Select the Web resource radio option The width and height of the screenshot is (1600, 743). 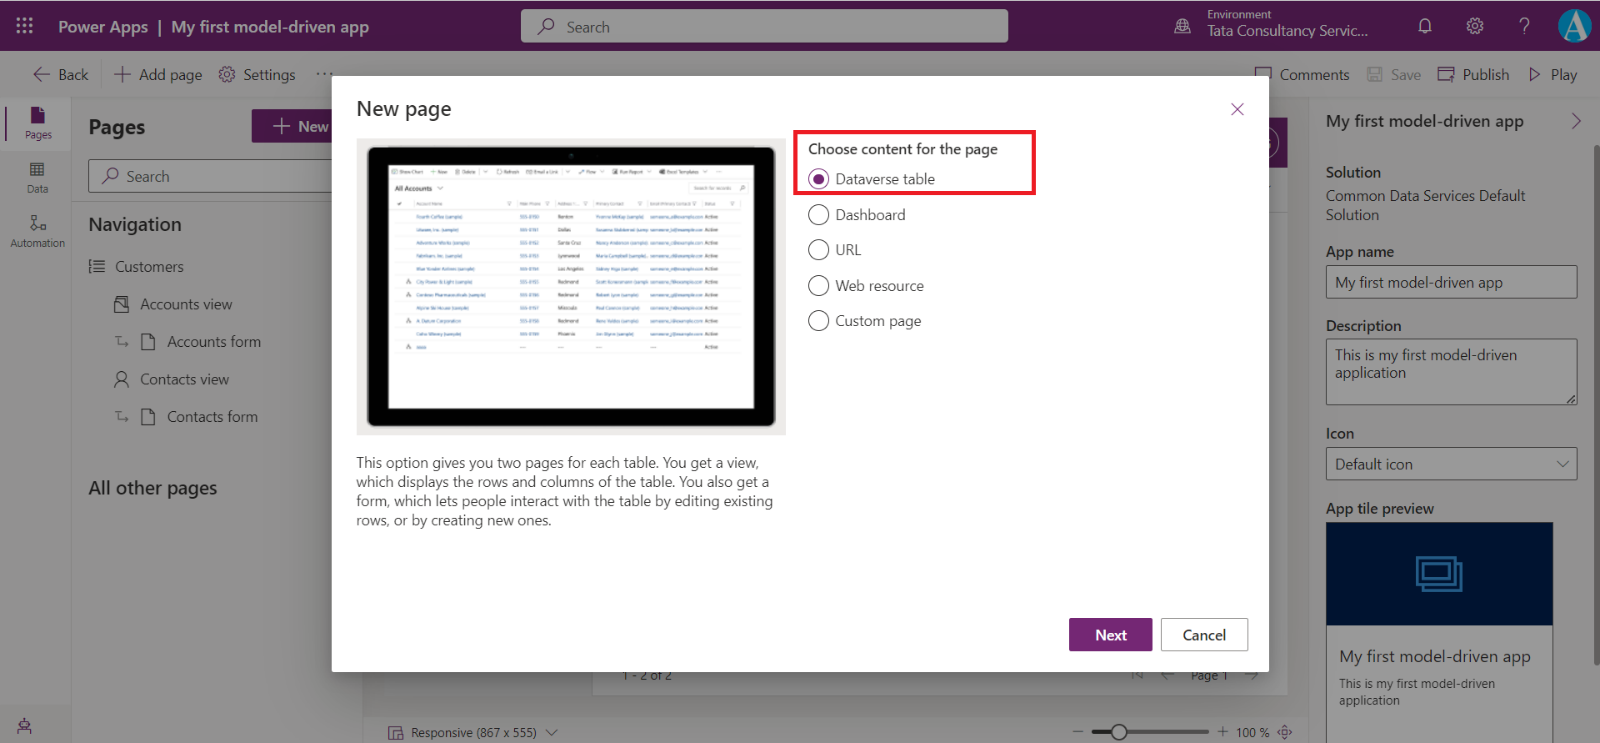click(819, 286)
